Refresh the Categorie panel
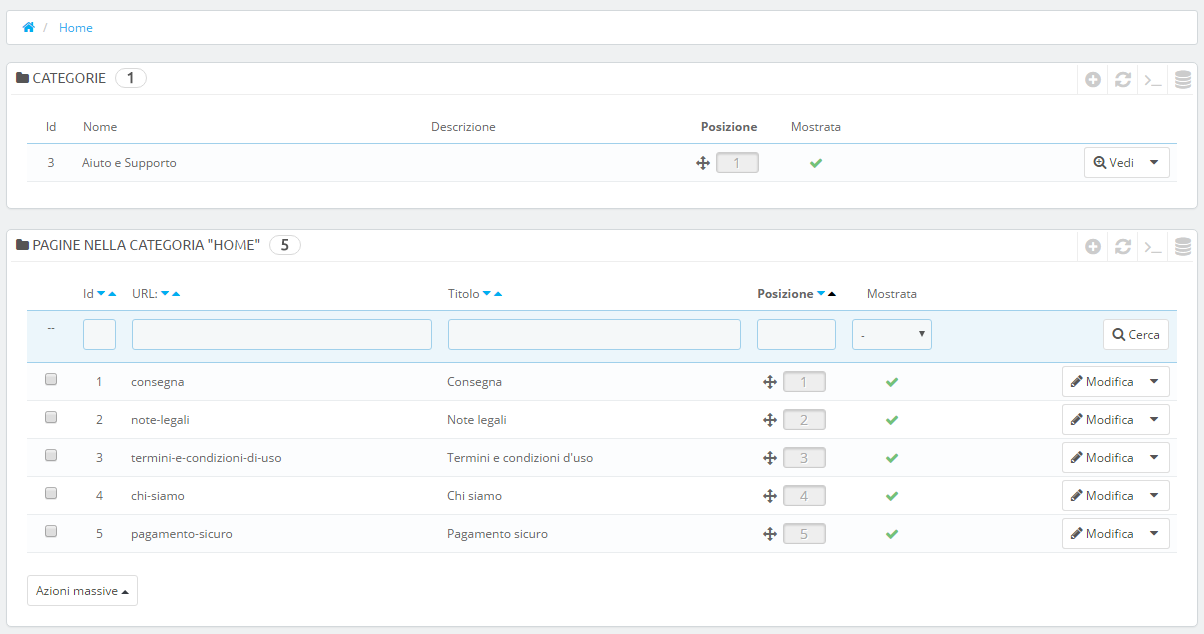The image size is (1204, 634). tap(1123, 79)
